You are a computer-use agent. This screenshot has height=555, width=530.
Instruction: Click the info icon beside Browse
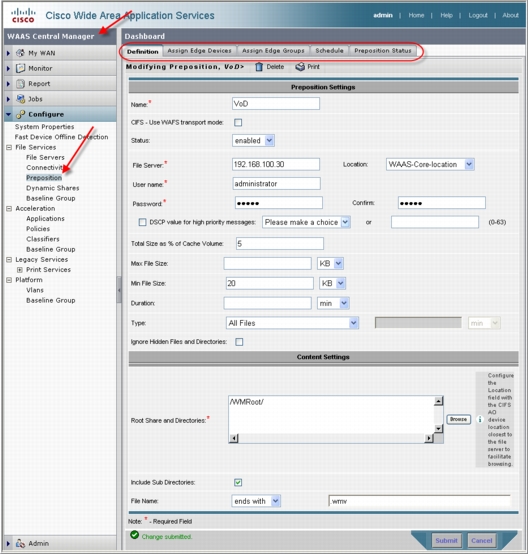[x=480, y=419]
